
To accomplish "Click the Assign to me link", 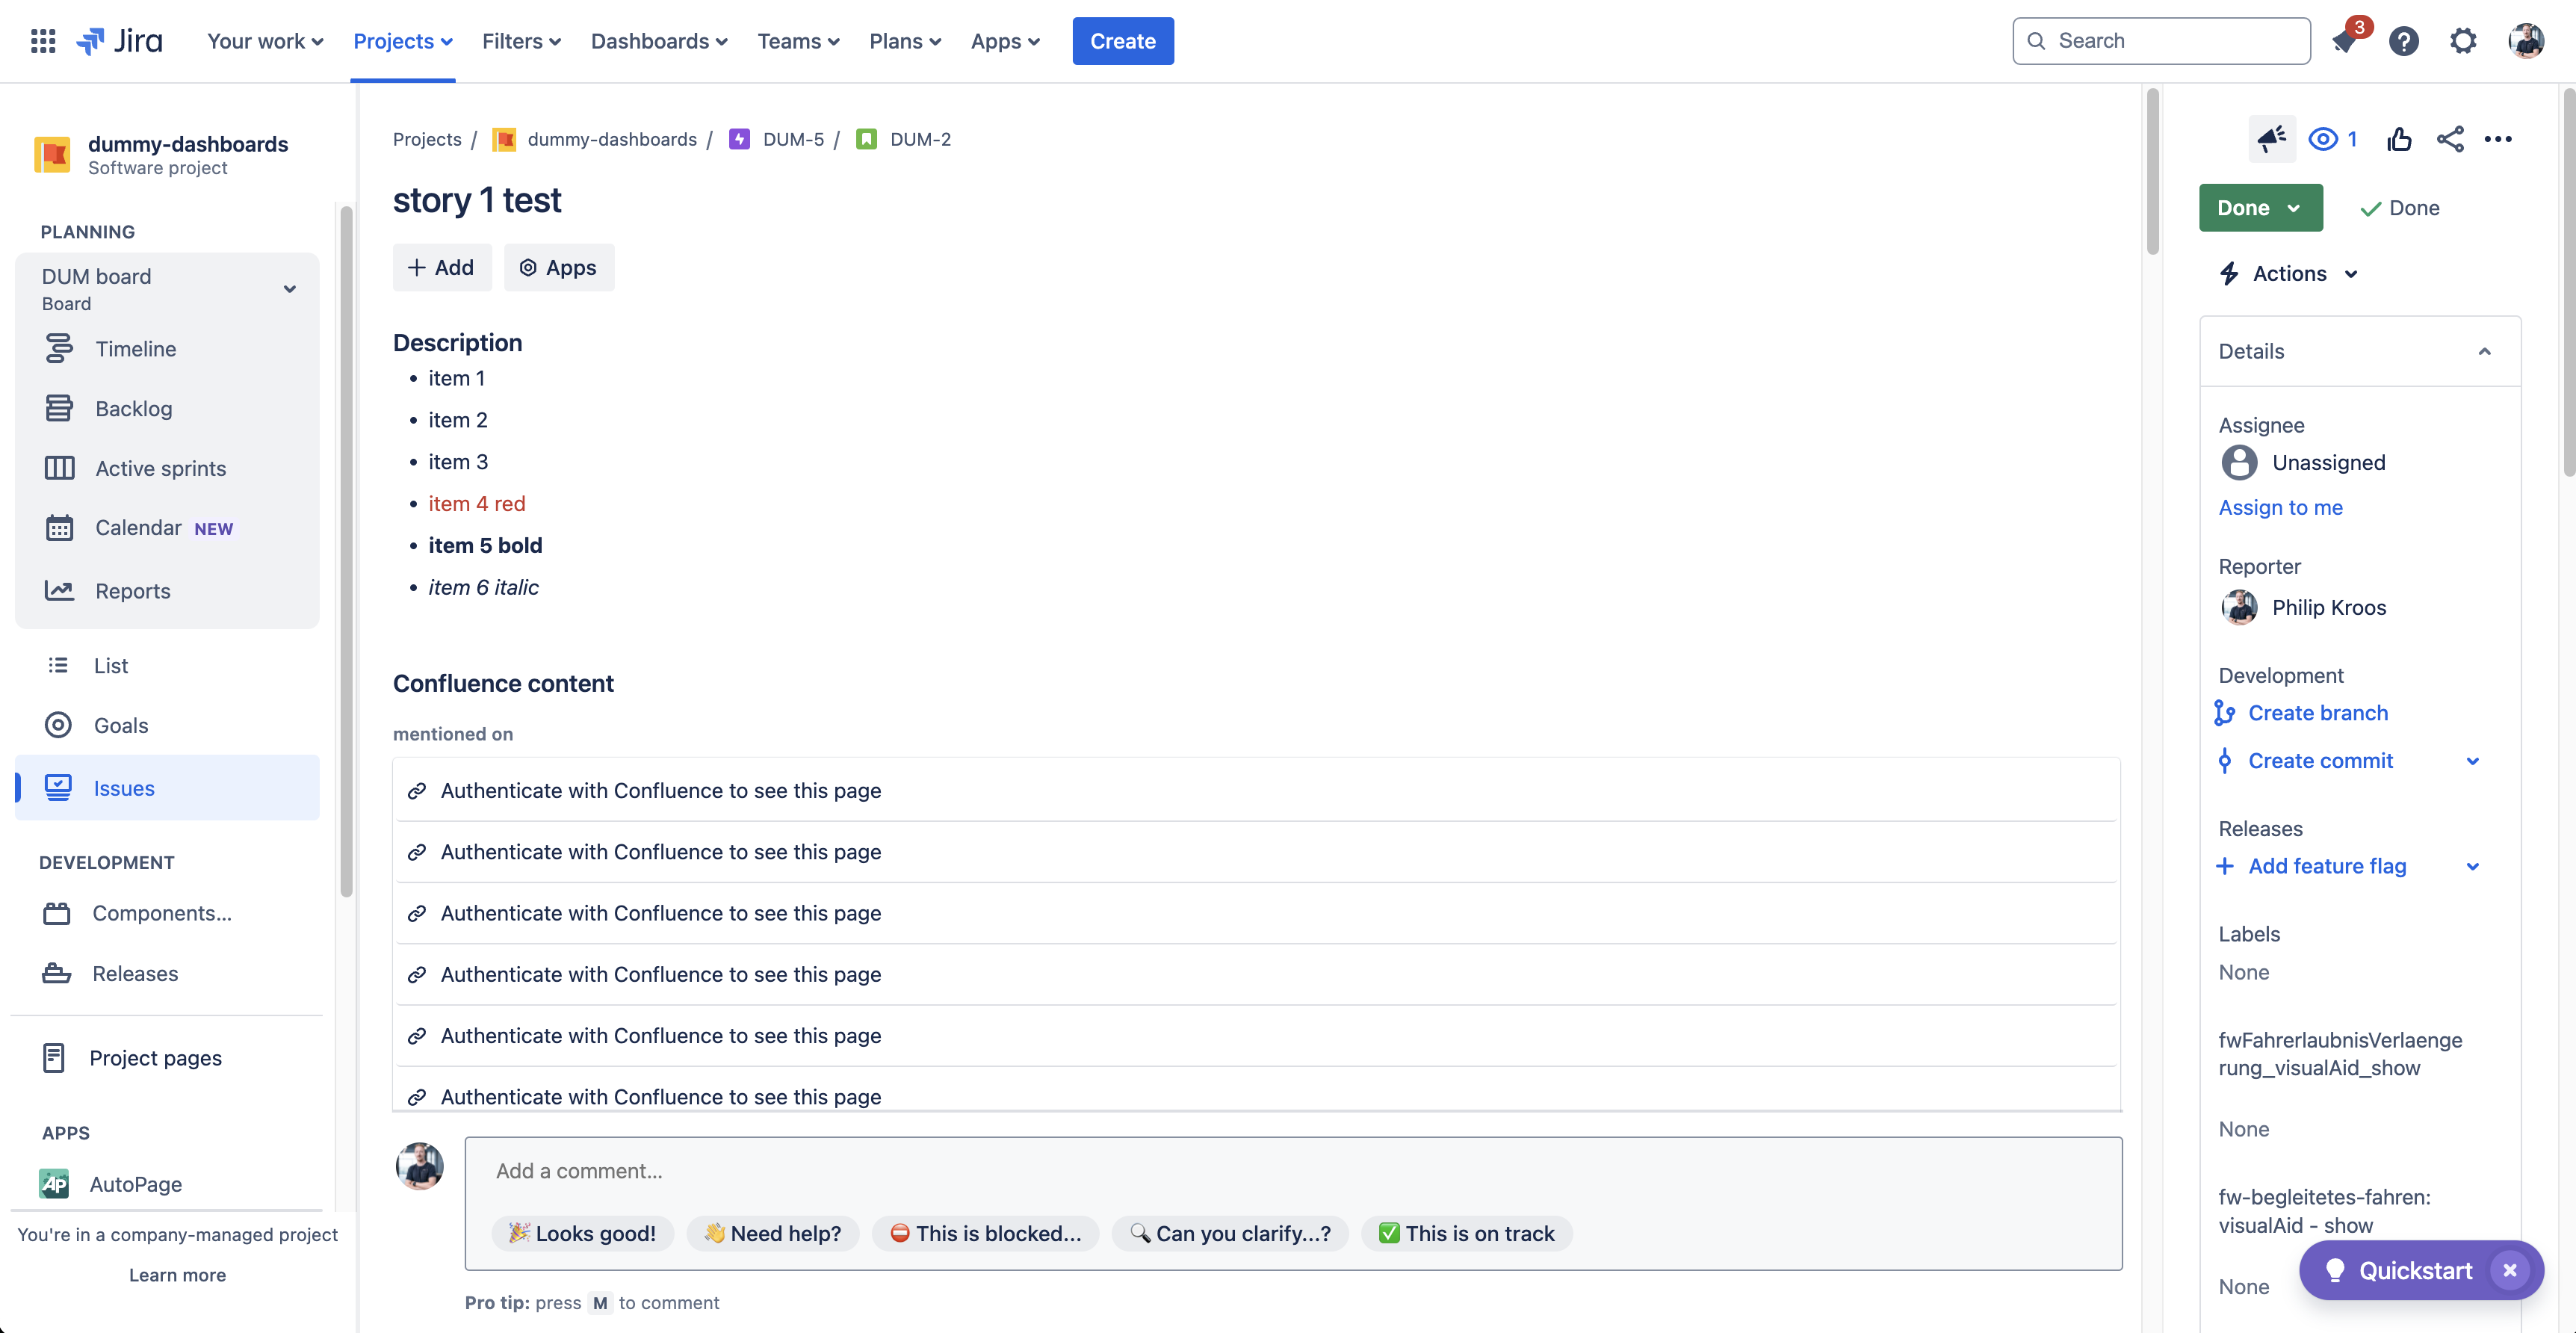I will (2281, 507).
